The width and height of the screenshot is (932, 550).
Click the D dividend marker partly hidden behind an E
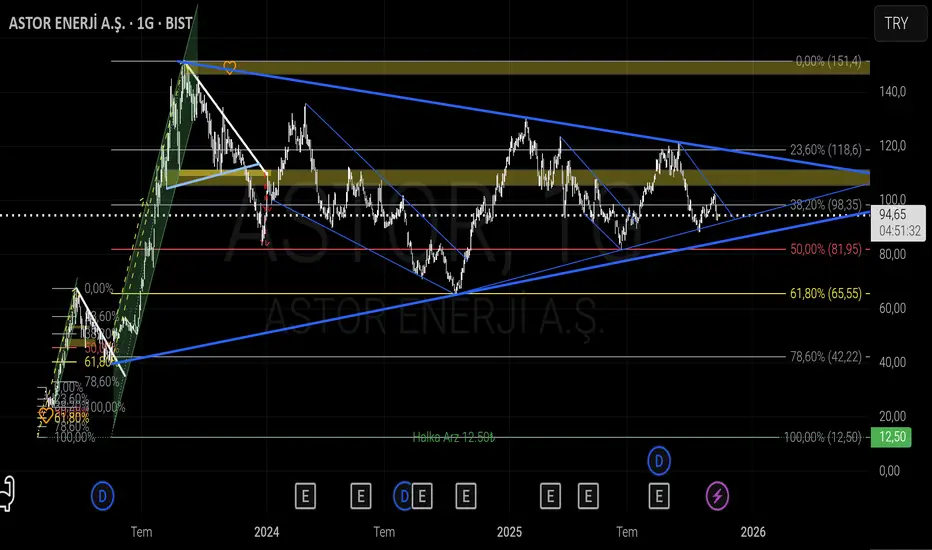coord(402,496)
